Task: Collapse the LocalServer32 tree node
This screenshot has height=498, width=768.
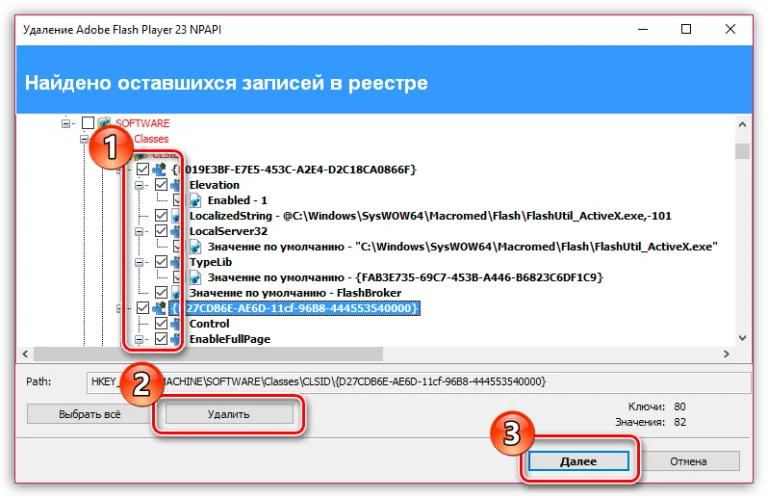Action: coord(139,231)
